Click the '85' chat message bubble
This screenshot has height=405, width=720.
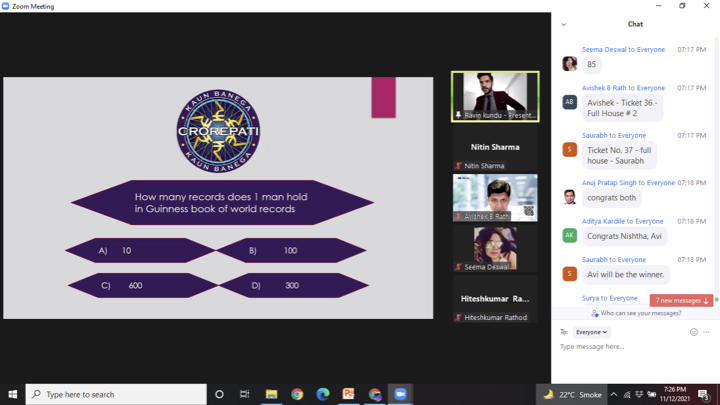(x=591, y=64)
